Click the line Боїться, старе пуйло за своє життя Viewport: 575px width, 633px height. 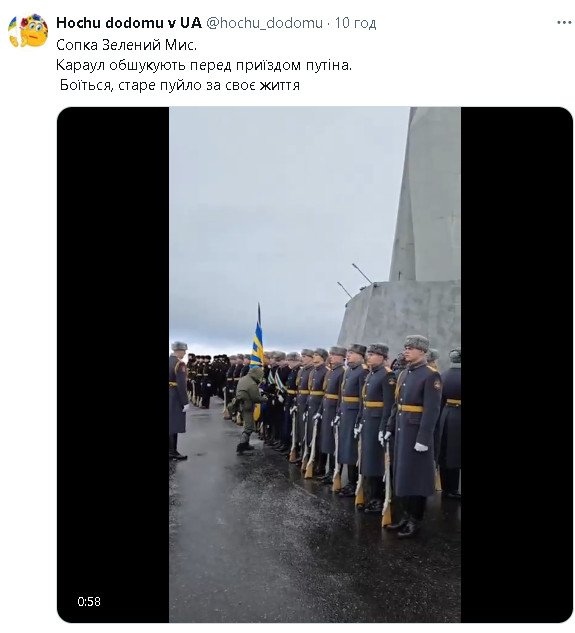tap(180, 85)
